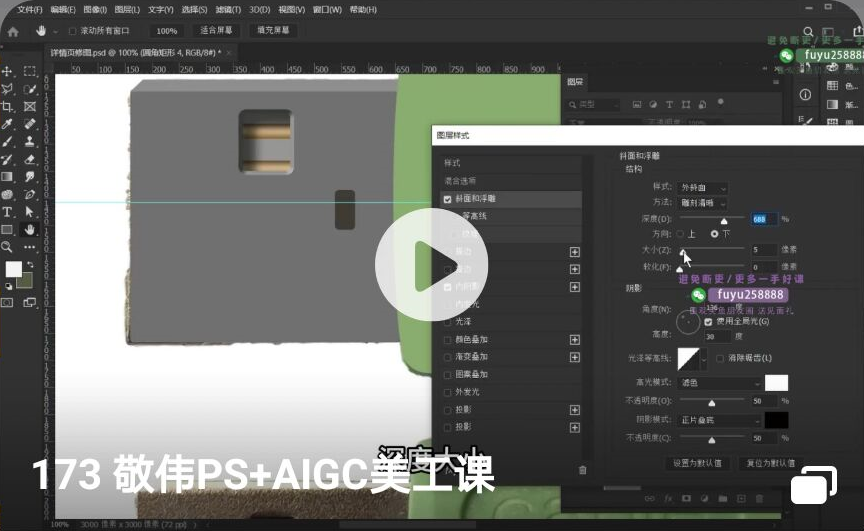Open the 样式 (Style) dropdown in bevel structure

click(704, 187)
